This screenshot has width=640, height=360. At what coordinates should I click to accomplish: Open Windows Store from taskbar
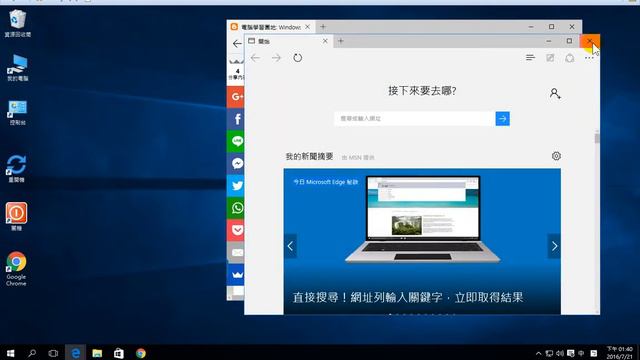(119, 353)
